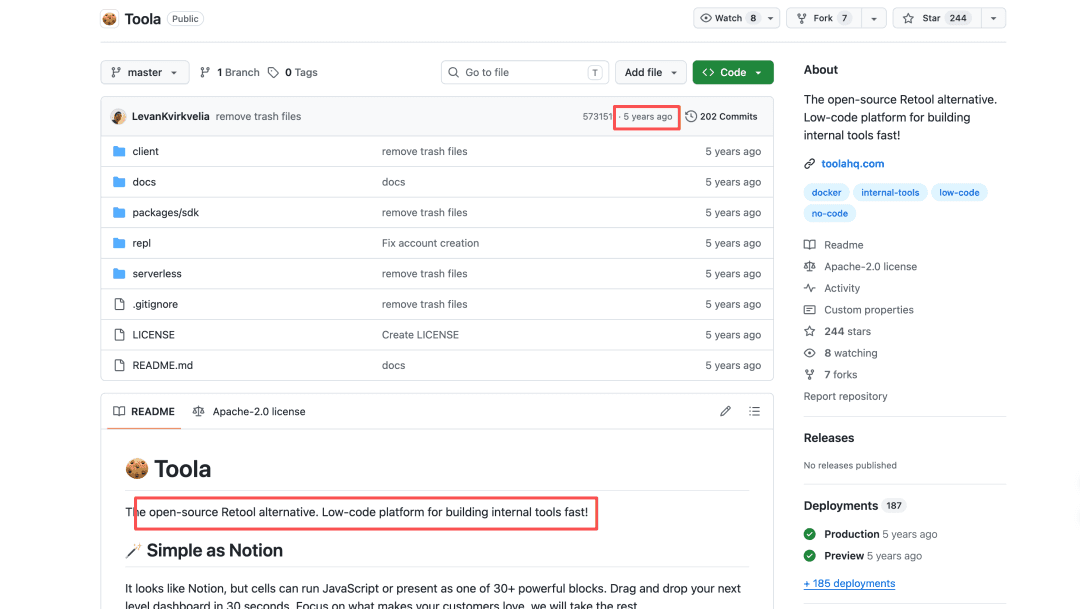Edit README with the pencil icon
1080x609 pixels.
click(725, 411)
